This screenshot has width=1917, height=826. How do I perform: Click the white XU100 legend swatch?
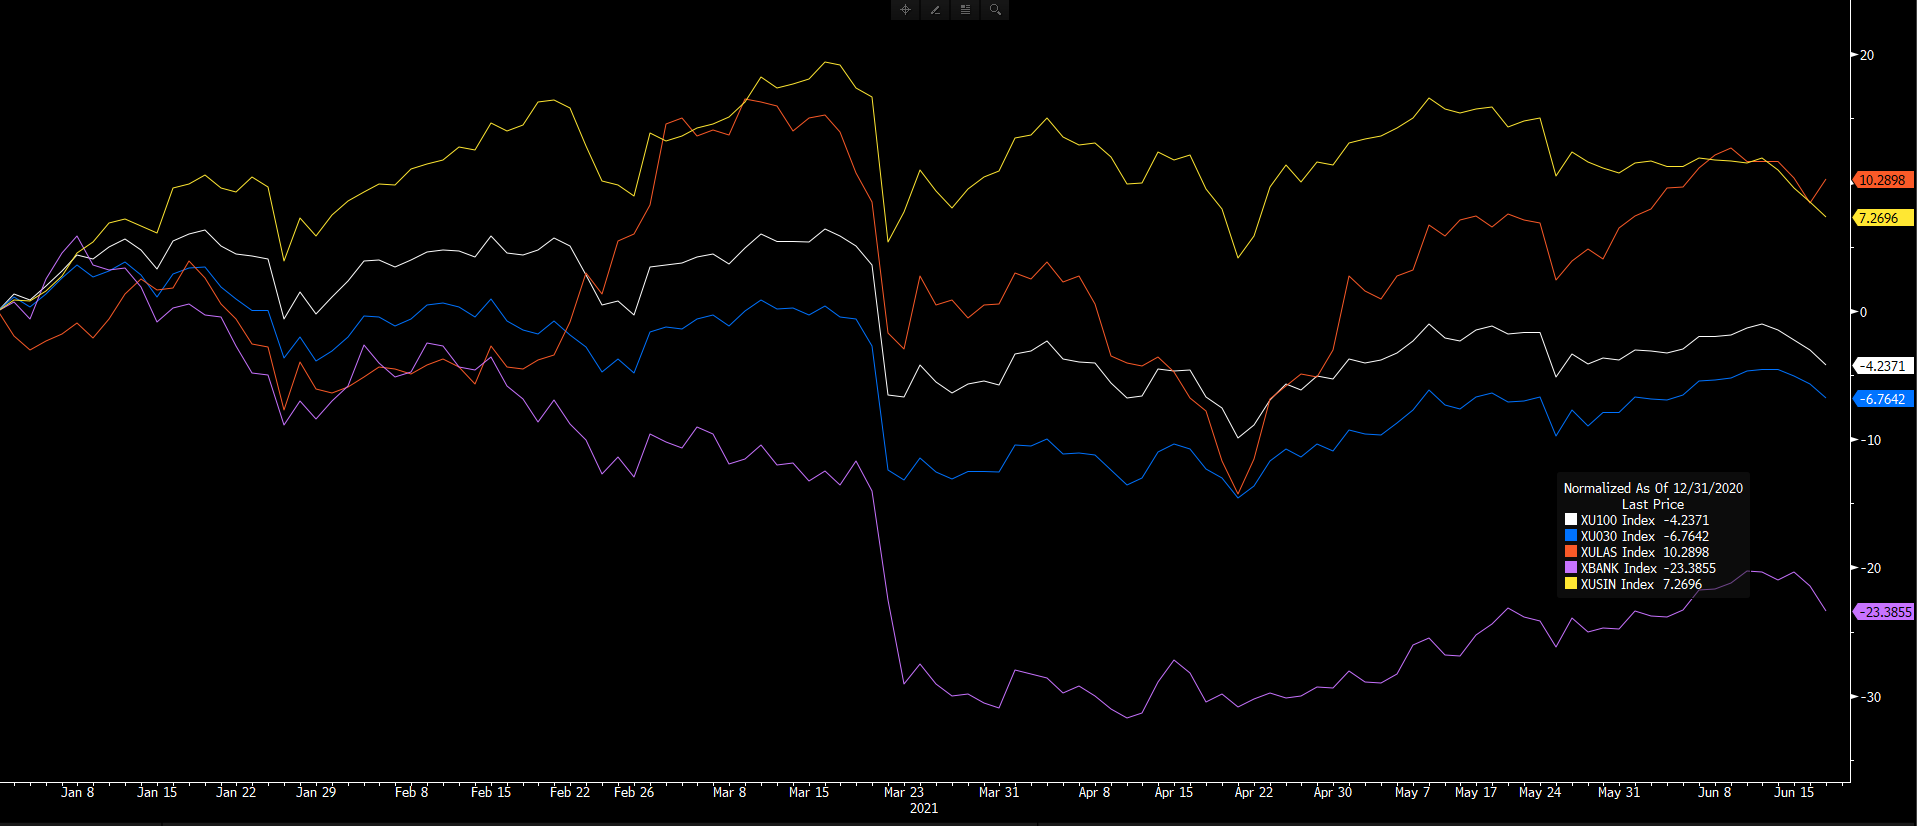click(x=1571, y=520)
